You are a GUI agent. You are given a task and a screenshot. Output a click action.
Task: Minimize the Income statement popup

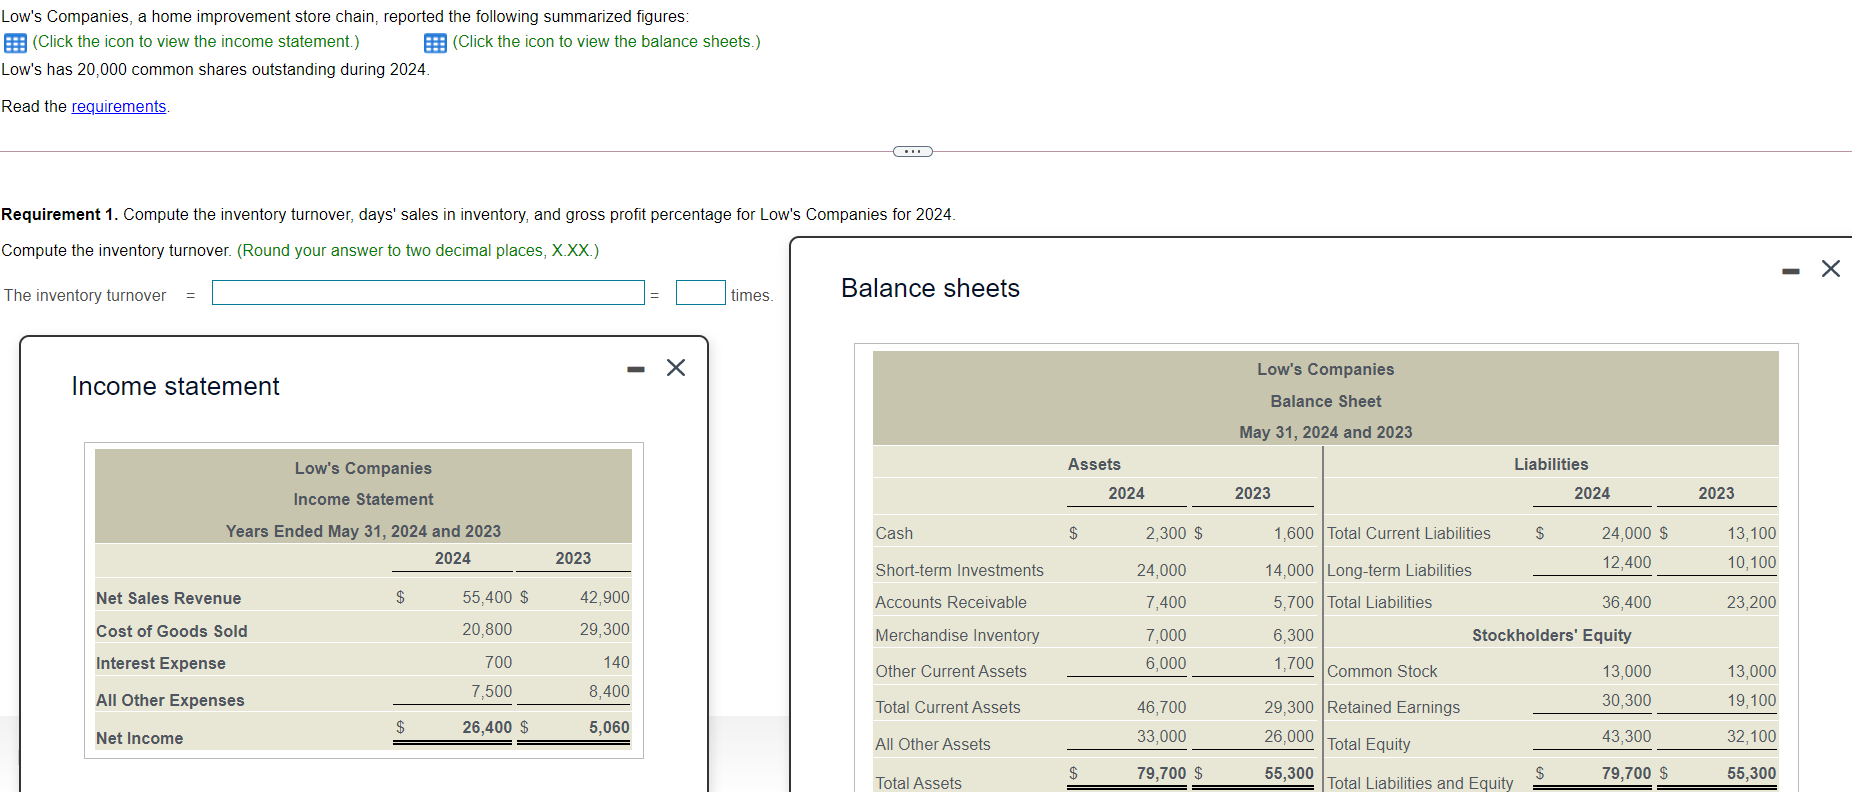(636, 369)
